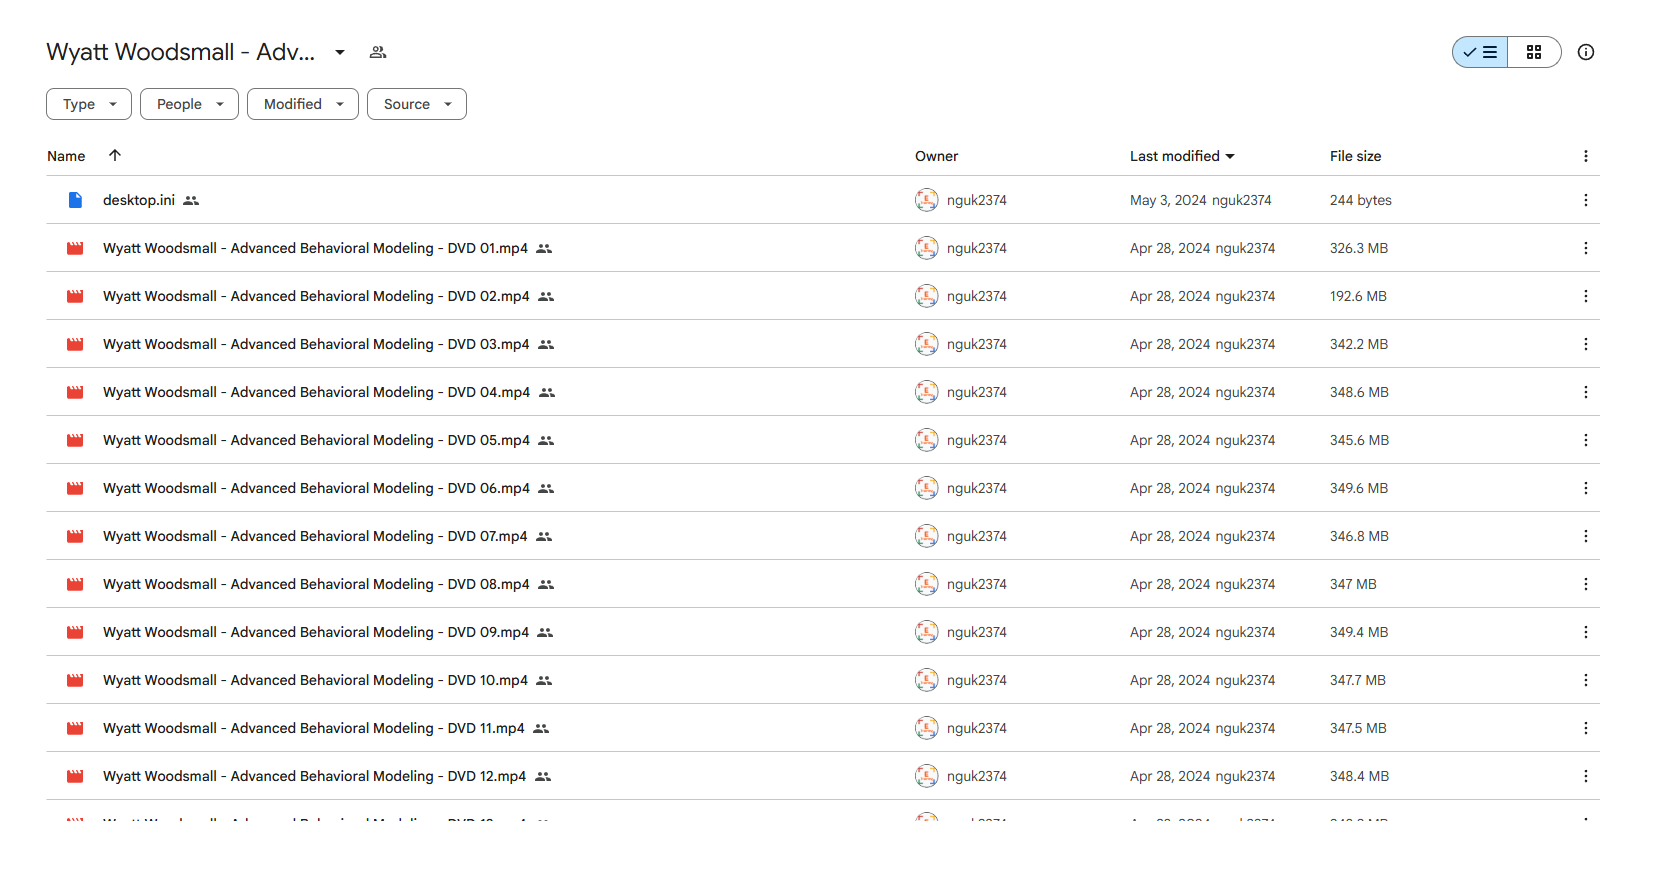Sort by the File size column header
Screen dimensions: 1668x876
1355,156
